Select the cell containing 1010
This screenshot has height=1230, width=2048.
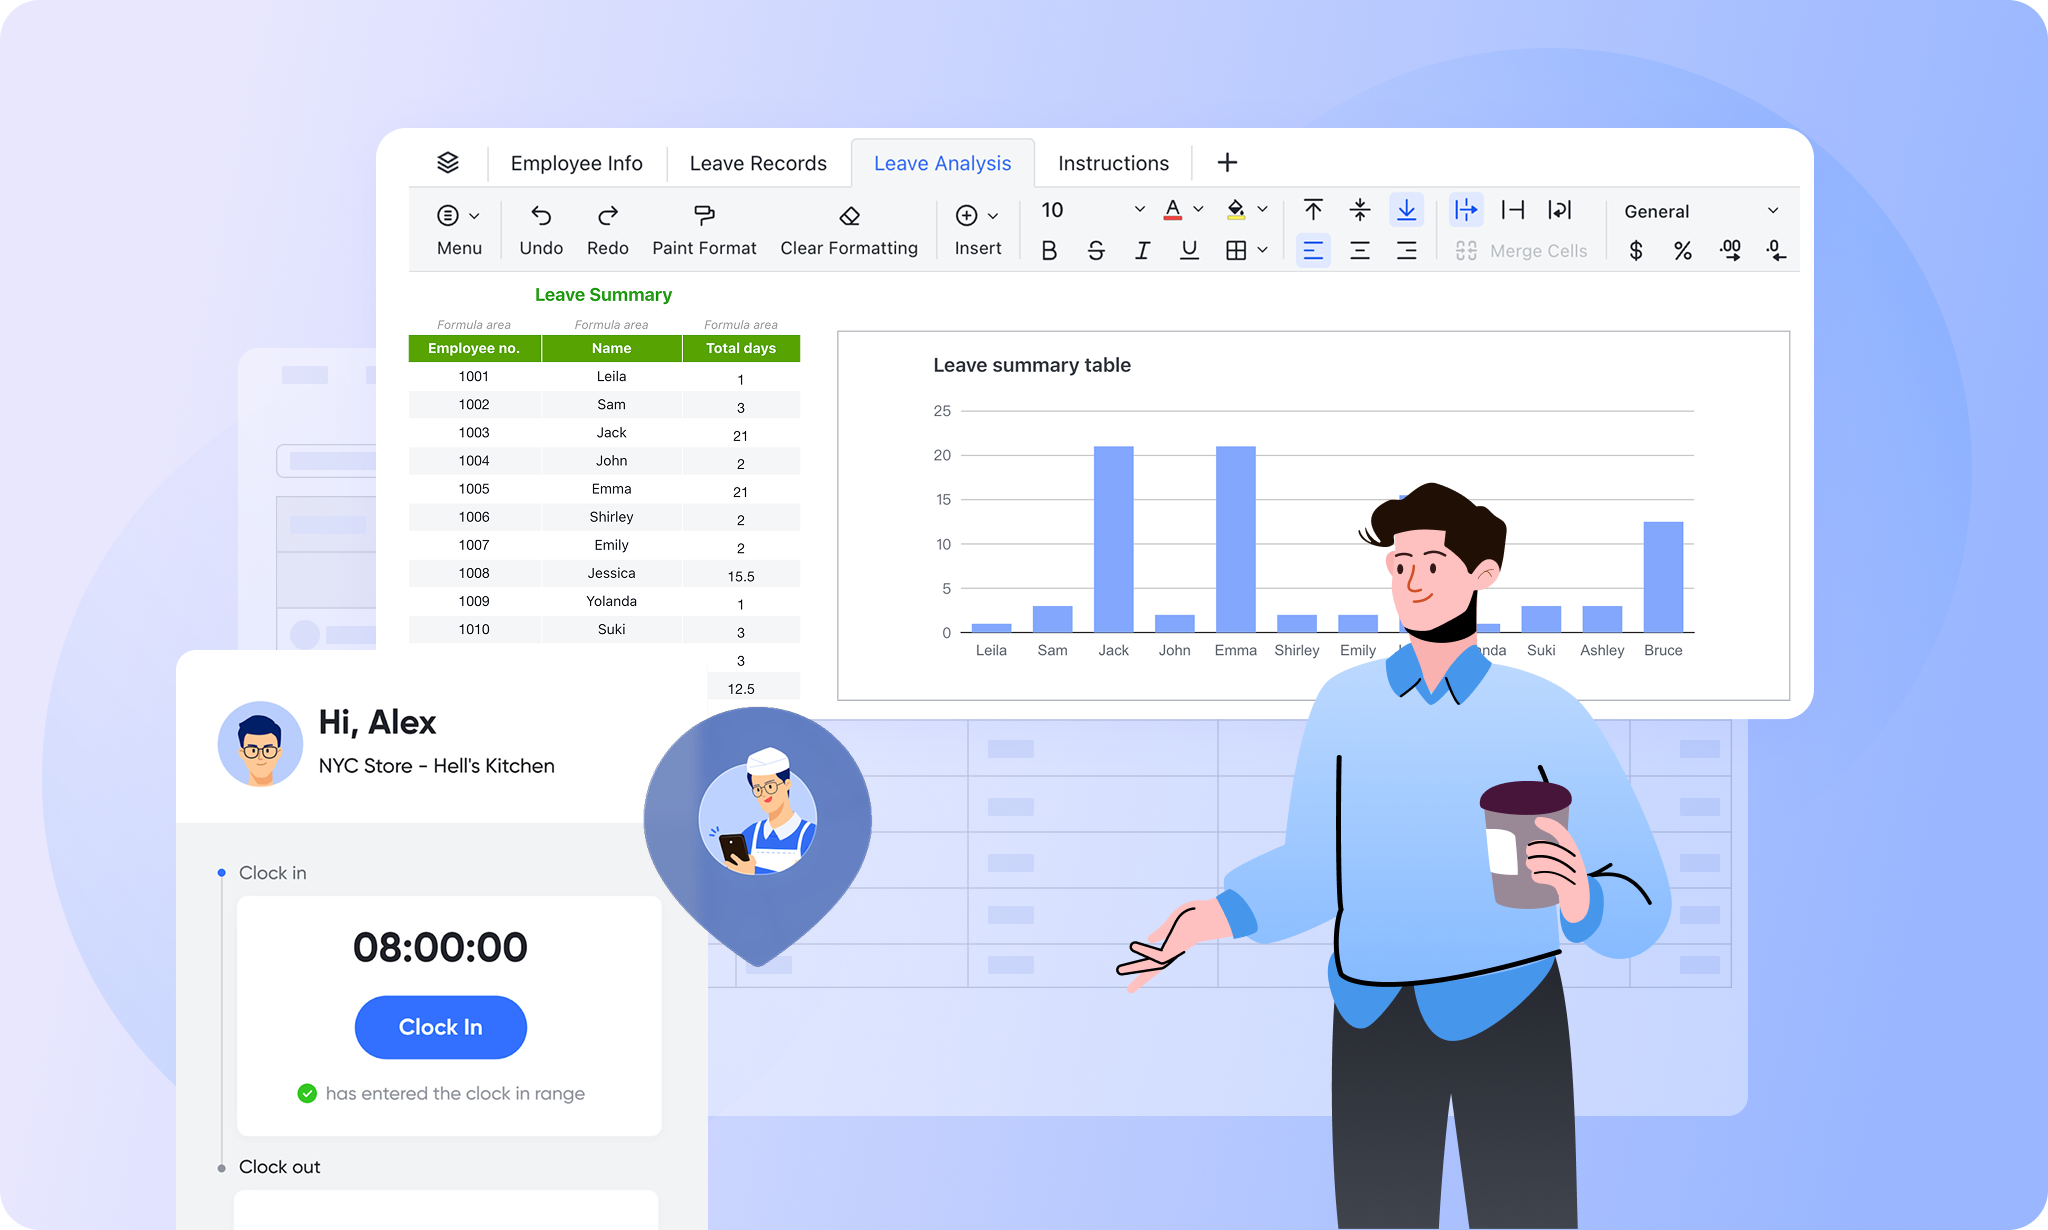click(x=474, y=629)
